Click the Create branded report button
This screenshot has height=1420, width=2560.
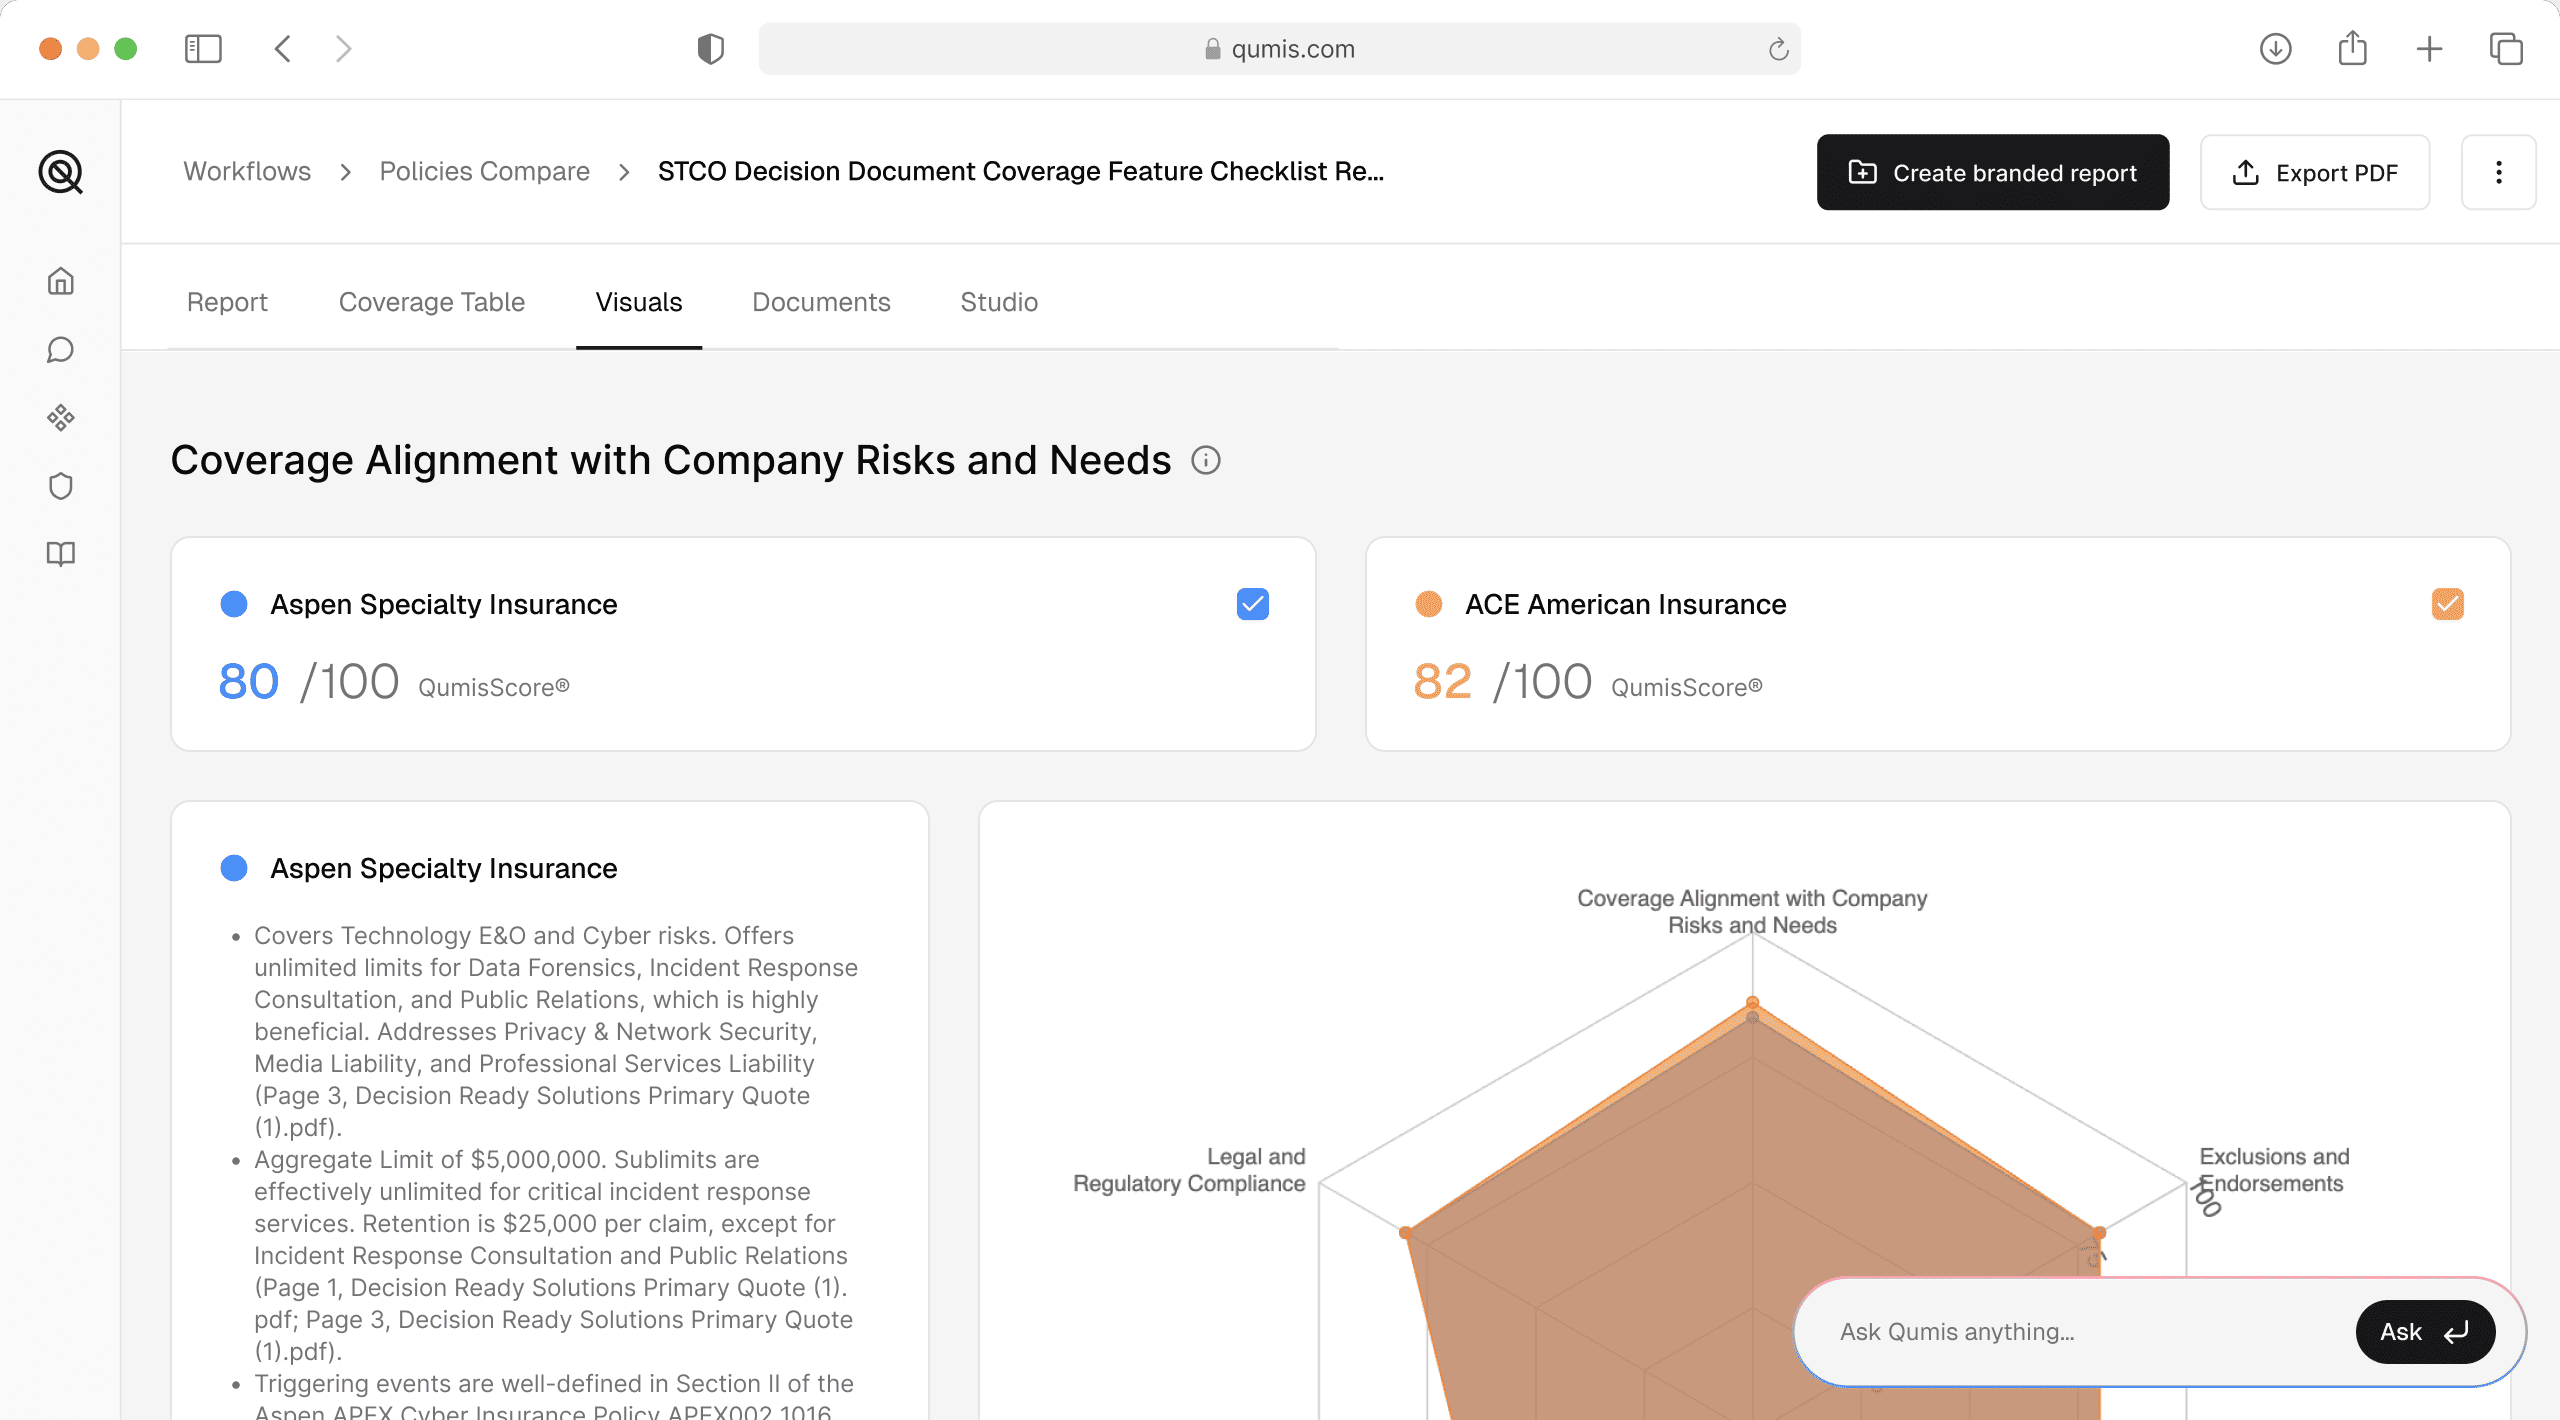(1993, 172)
